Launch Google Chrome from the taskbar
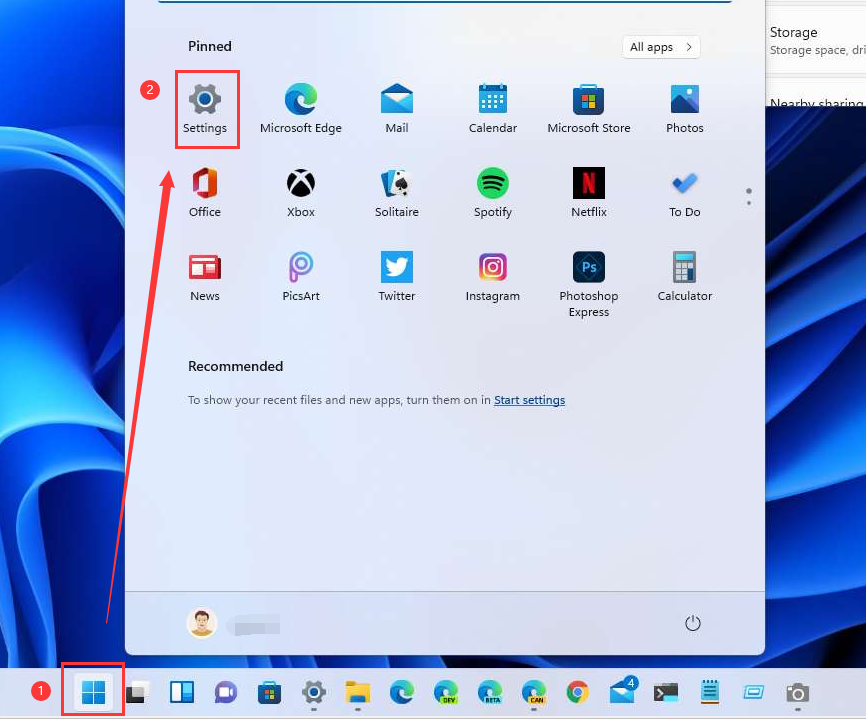 578,691
